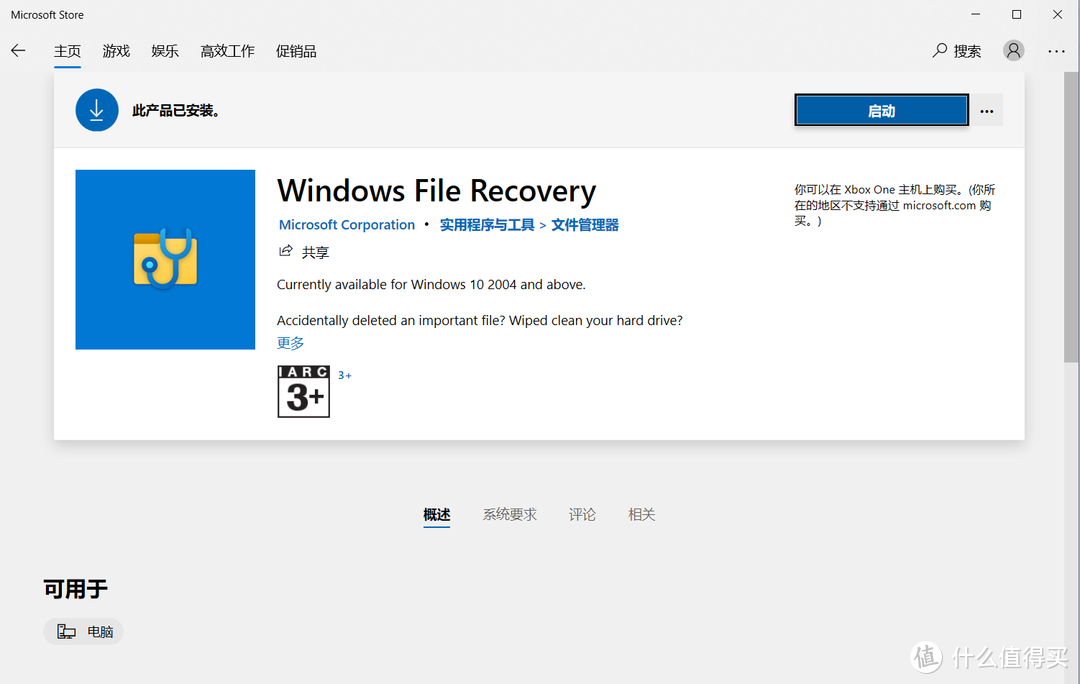
Task: Open the Microsoft Corporation publisher link
Action: pos(346,225)
